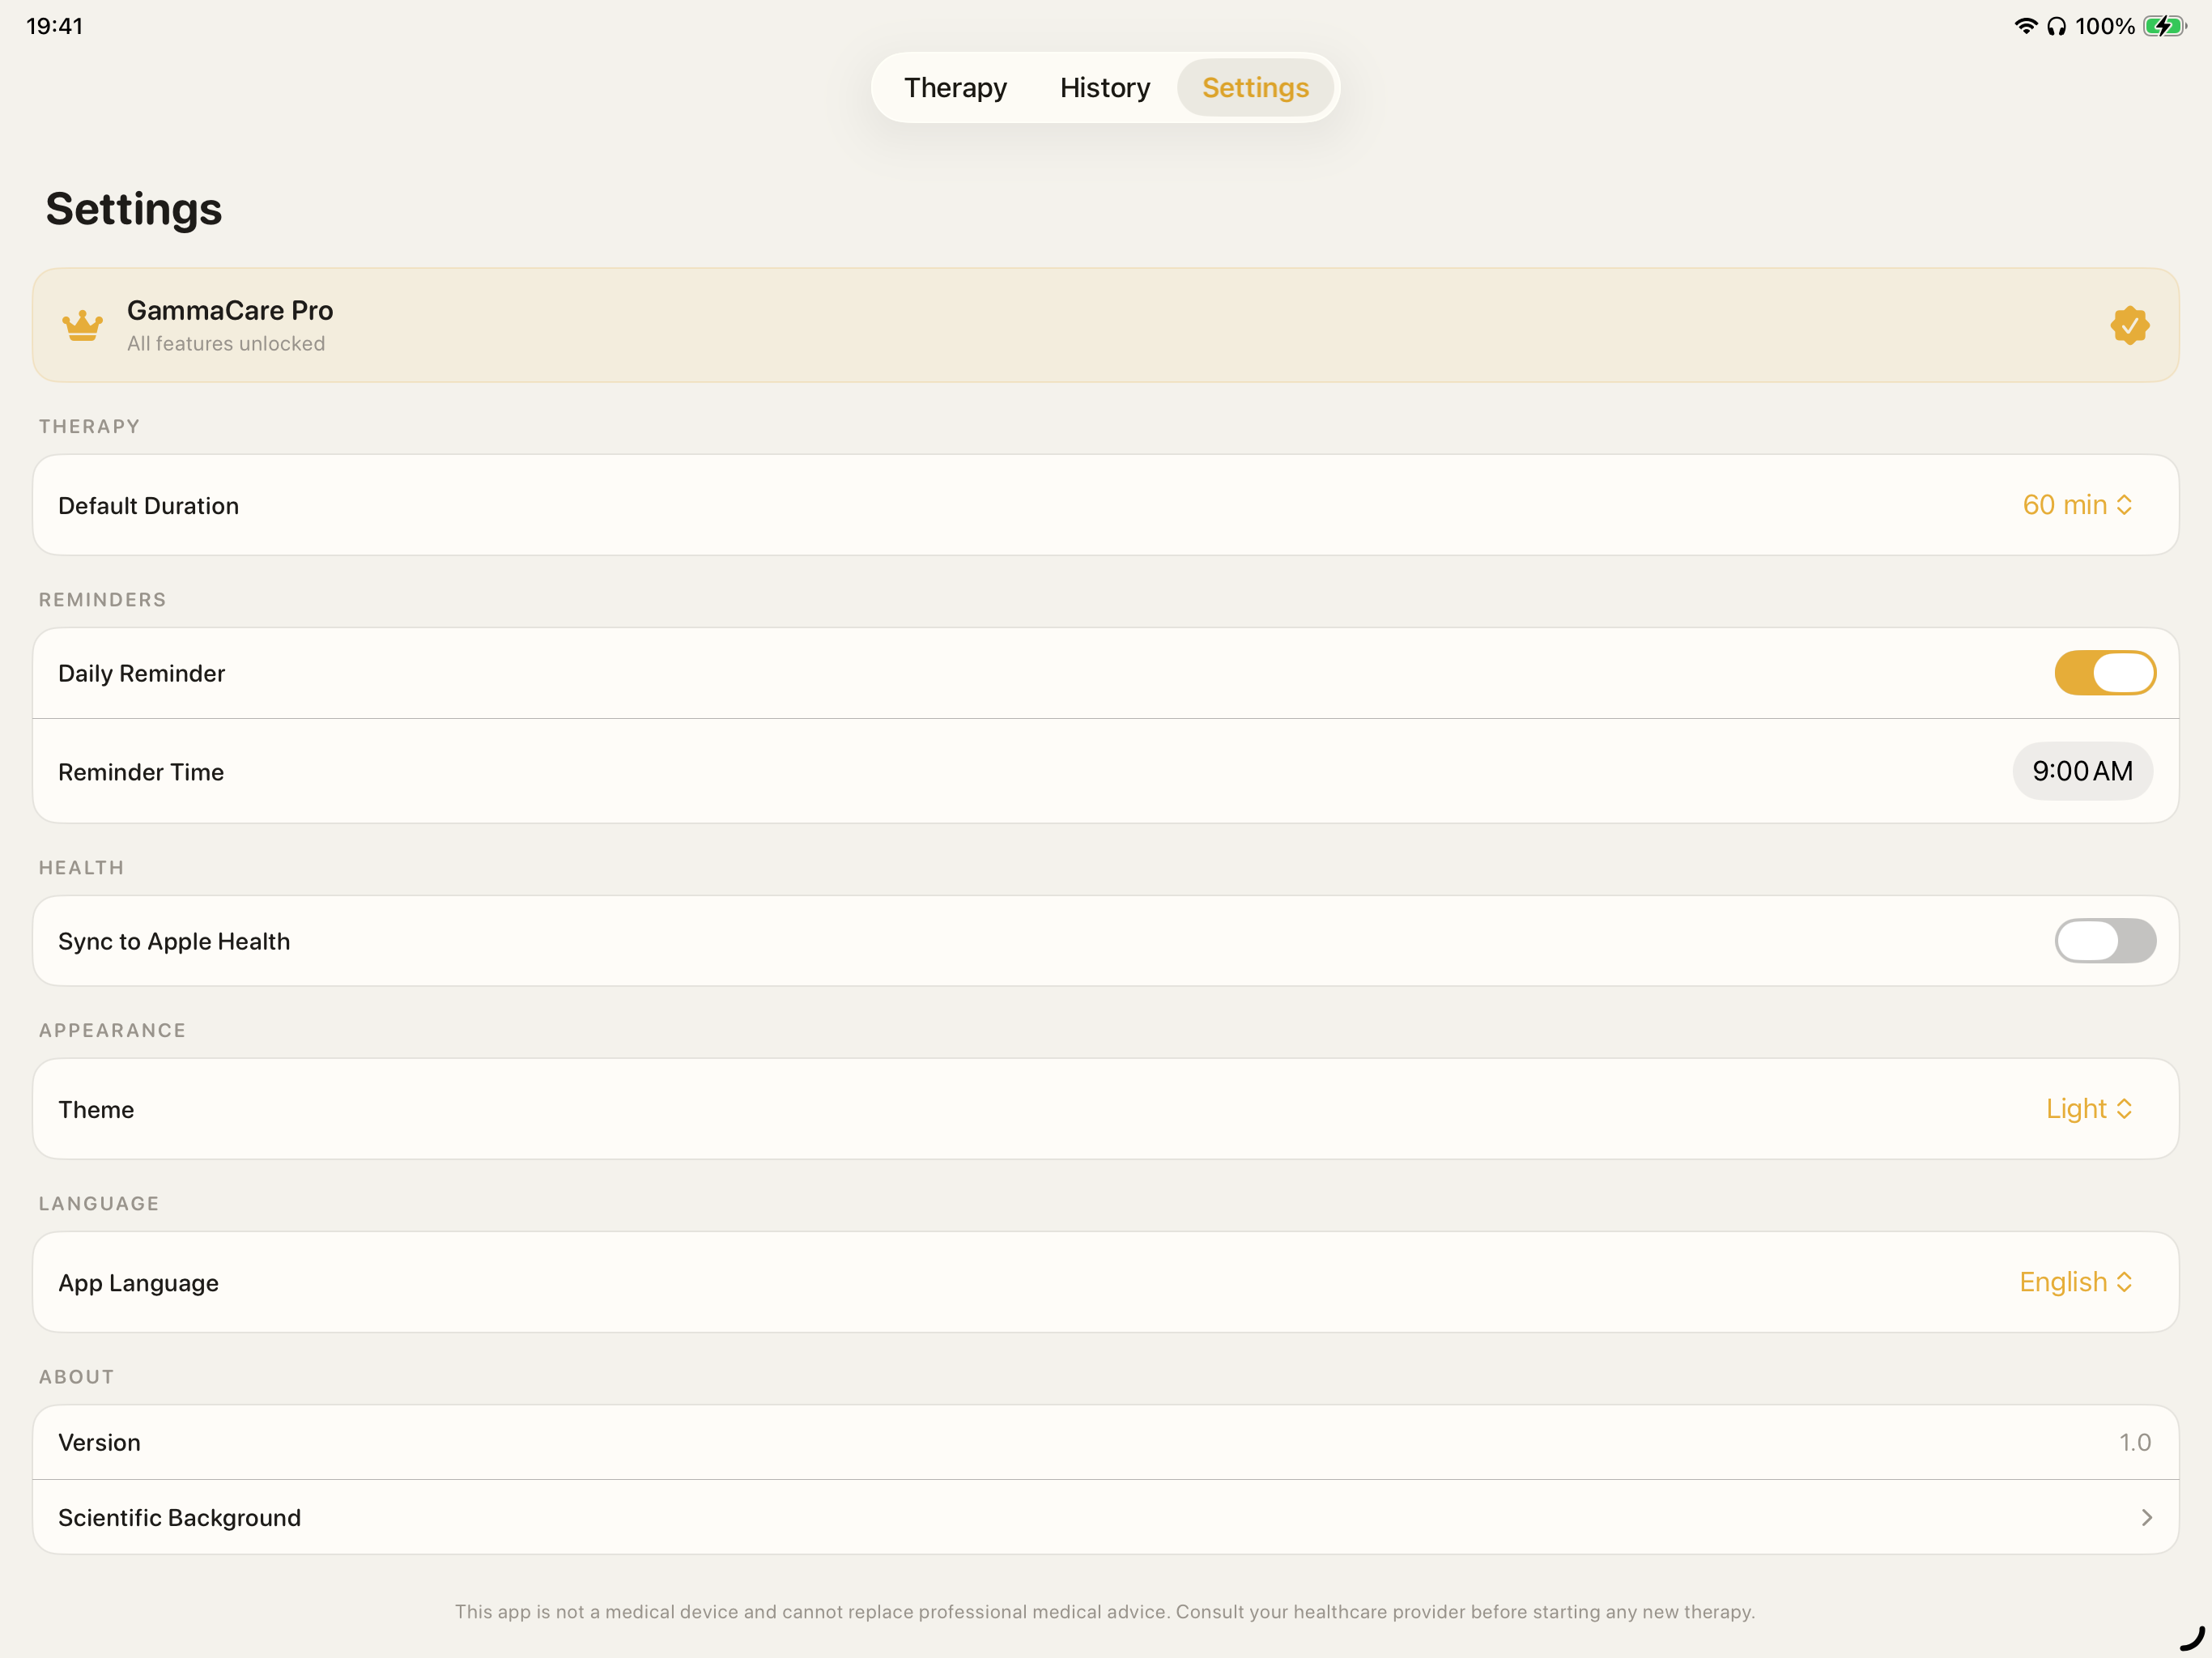Image resolution: width=2212 pixels, height=1658 pixels.
Task: Open the Theme Light picker
Action: [x=2089, y=1109]
